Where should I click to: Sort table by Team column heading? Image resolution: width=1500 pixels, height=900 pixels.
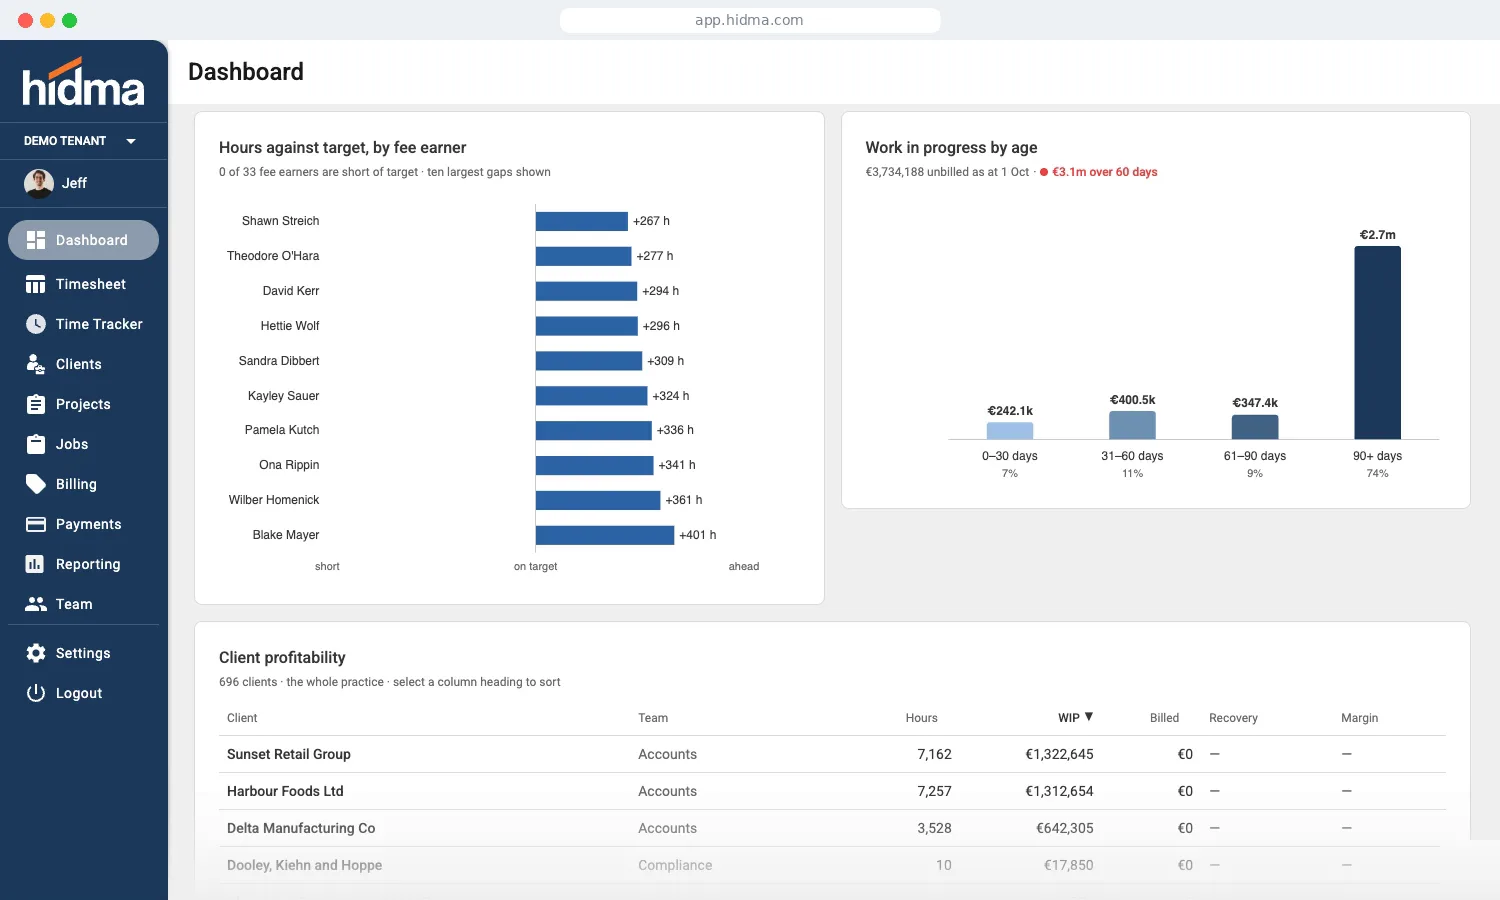653,718
